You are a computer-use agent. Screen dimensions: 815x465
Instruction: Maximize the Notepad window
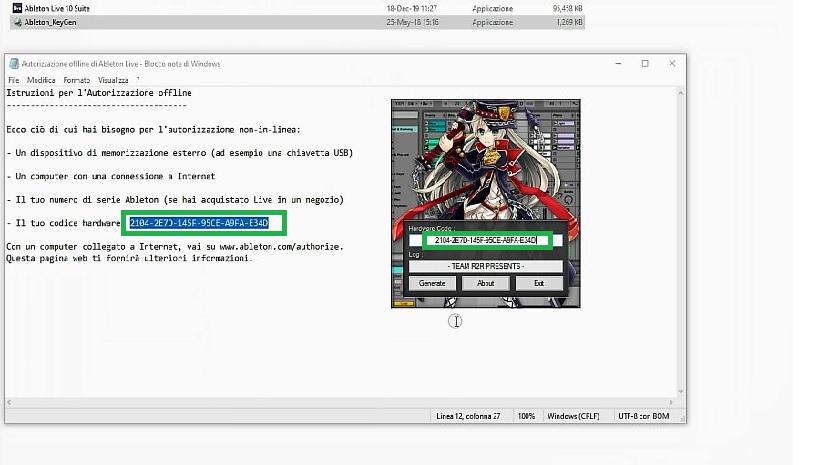click(x=645, y=63)
